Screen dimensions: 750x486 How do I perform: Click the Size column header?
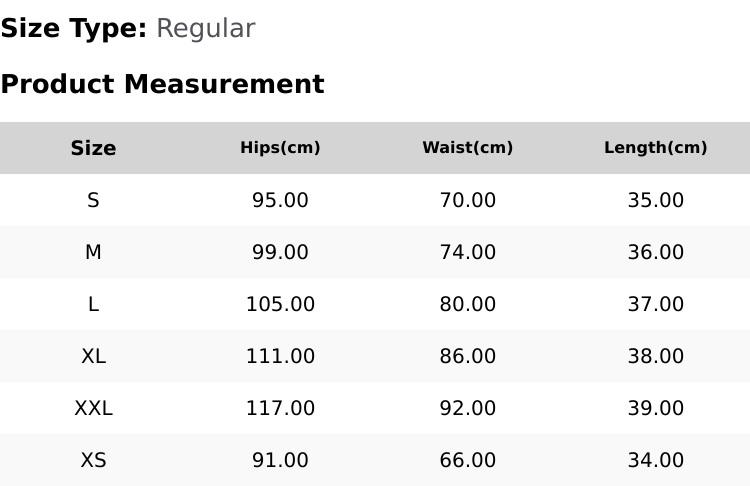93,148
